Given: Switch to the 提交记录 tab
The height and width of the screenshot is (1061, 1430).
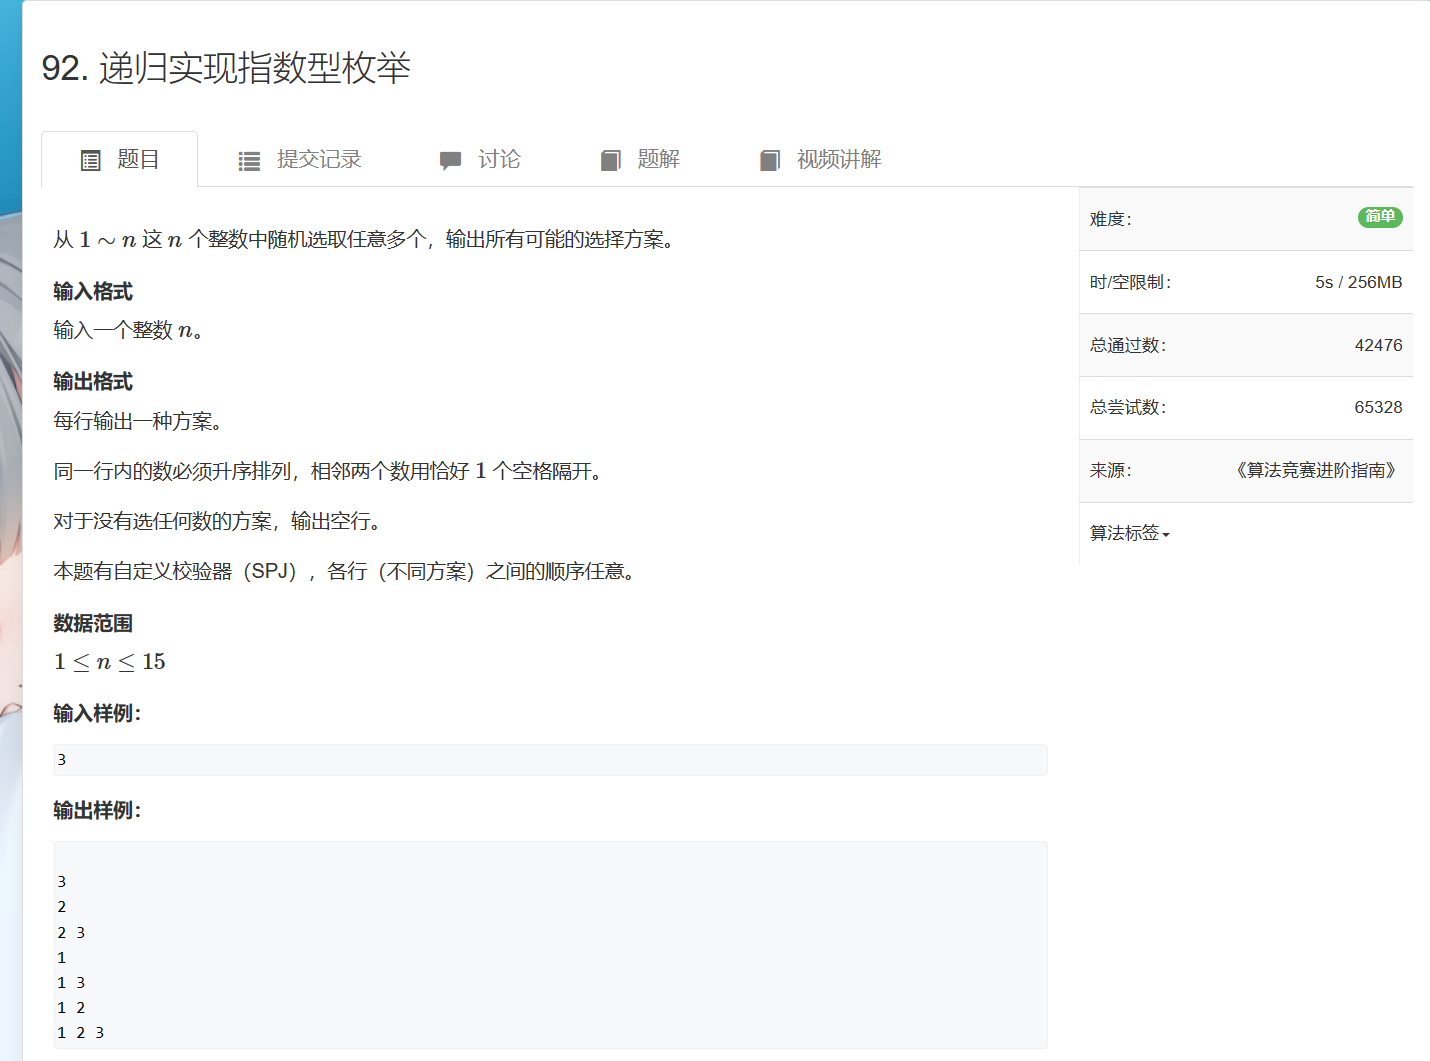Looking at the screenshot, I should (319, 160).
